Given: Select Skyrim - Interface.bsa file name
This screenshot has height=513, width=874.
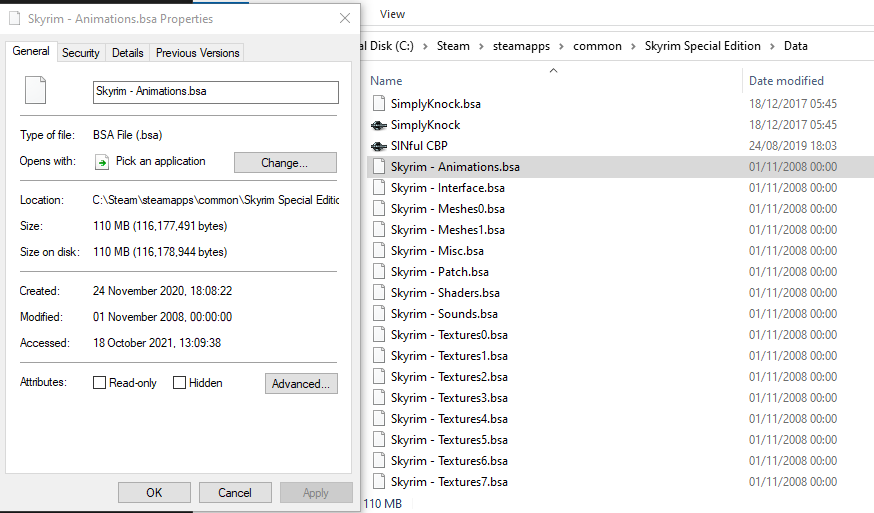Looking at the screenshot, I should point(448,188).
